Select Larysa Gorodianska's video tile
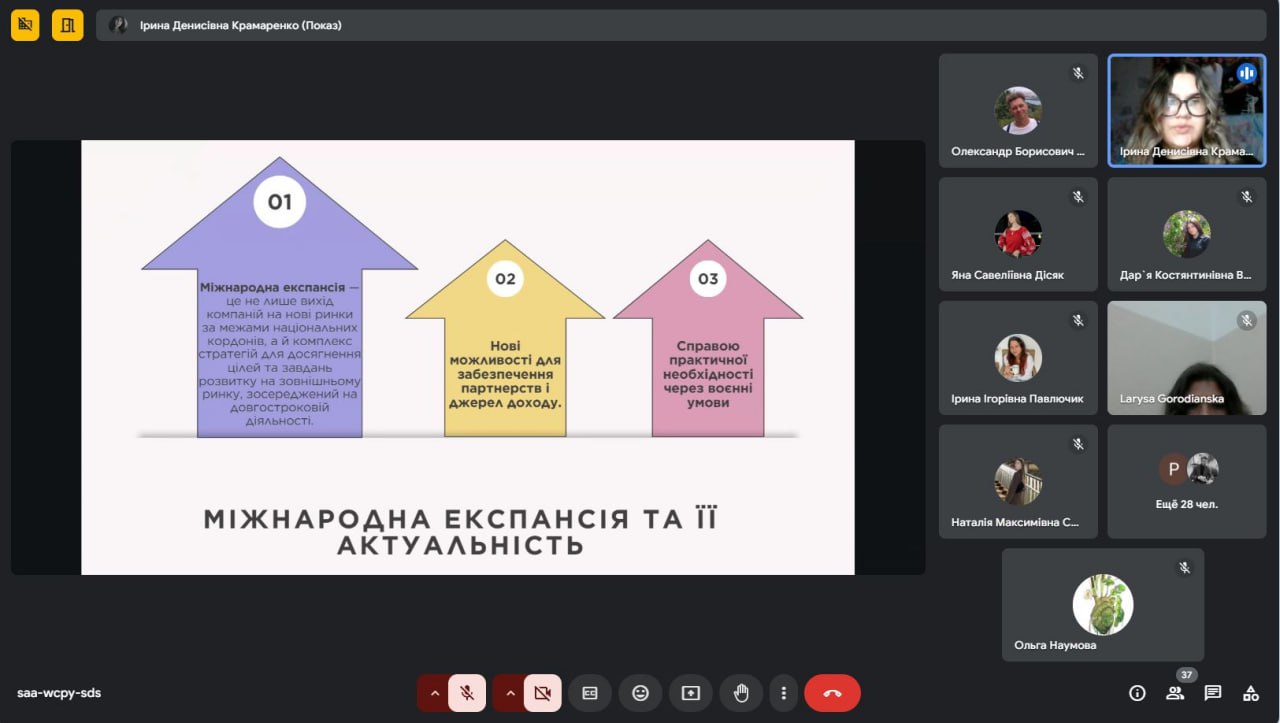The image size is (1280, 723). pyautogui.click(x=1186, y=358)
